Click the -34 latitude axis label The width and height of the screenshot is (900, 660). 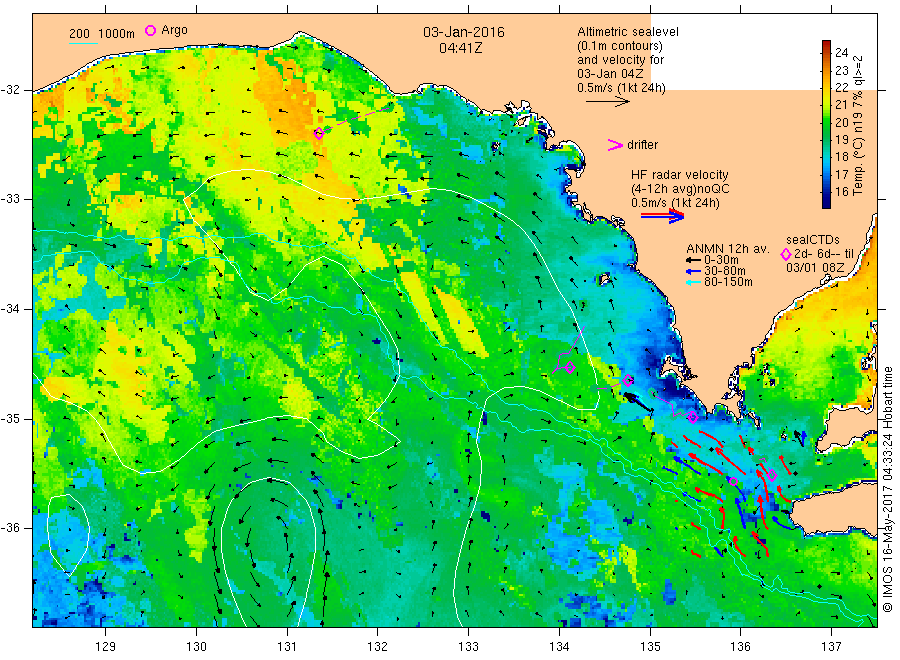pyautogui.click(x=10, y=309)
